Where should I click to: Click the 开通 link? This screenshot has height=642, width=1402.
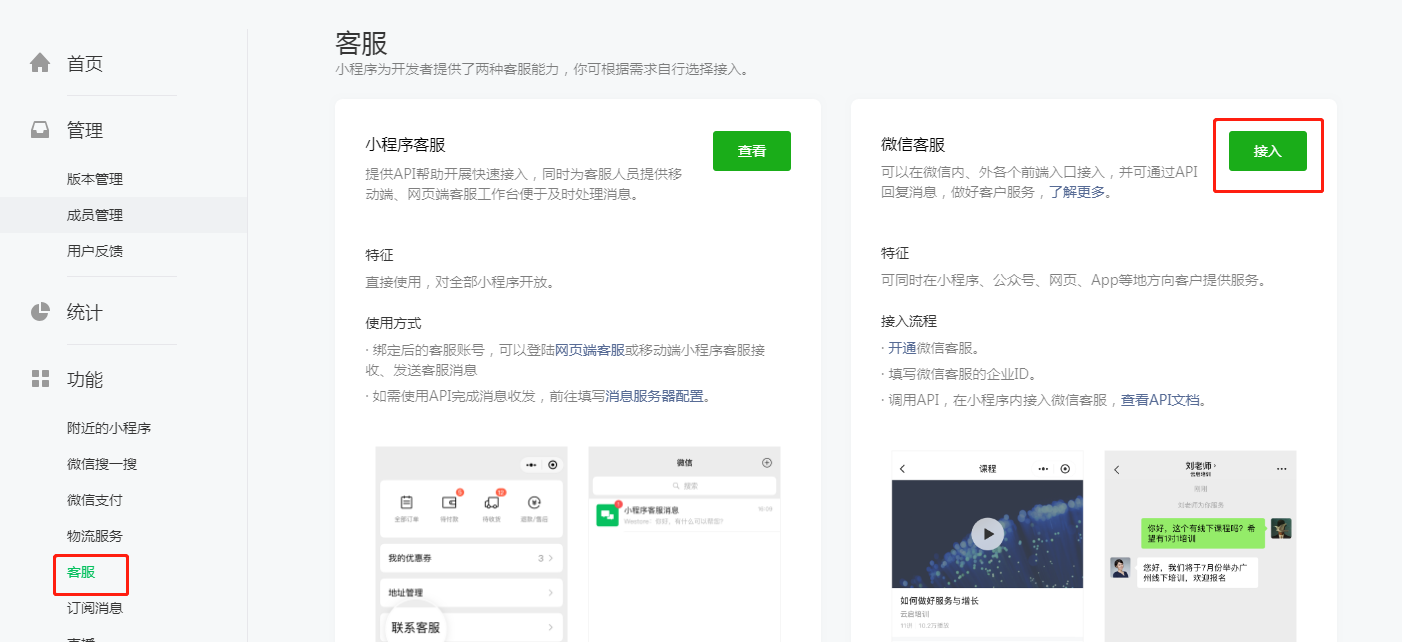coord(902,348)
